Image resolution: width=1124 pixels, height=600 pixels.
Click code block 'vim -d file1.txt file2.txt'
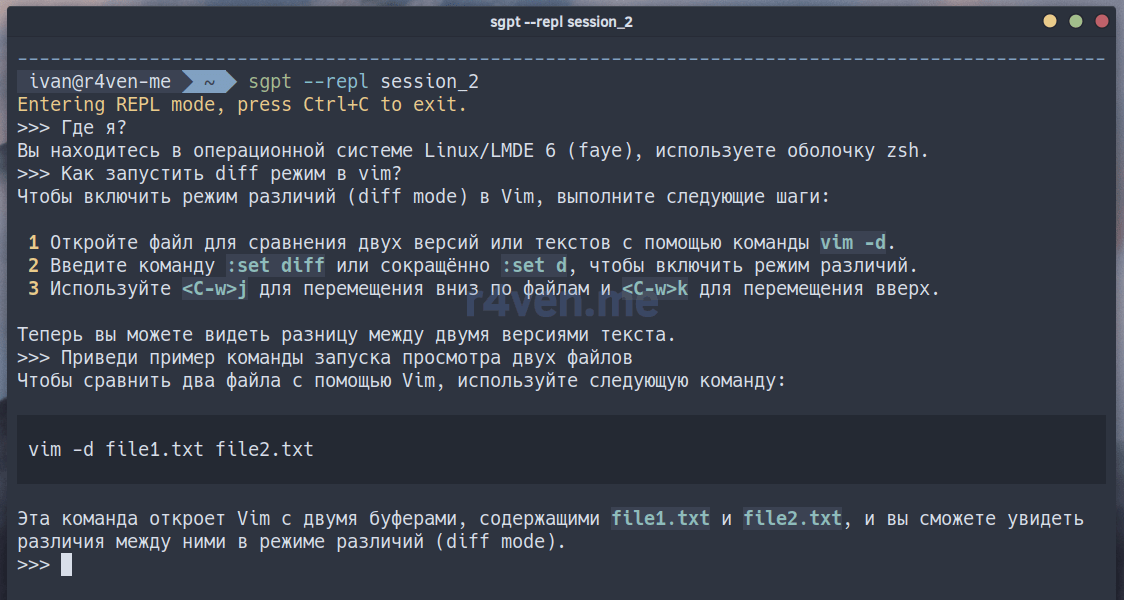tap(561, 449)
